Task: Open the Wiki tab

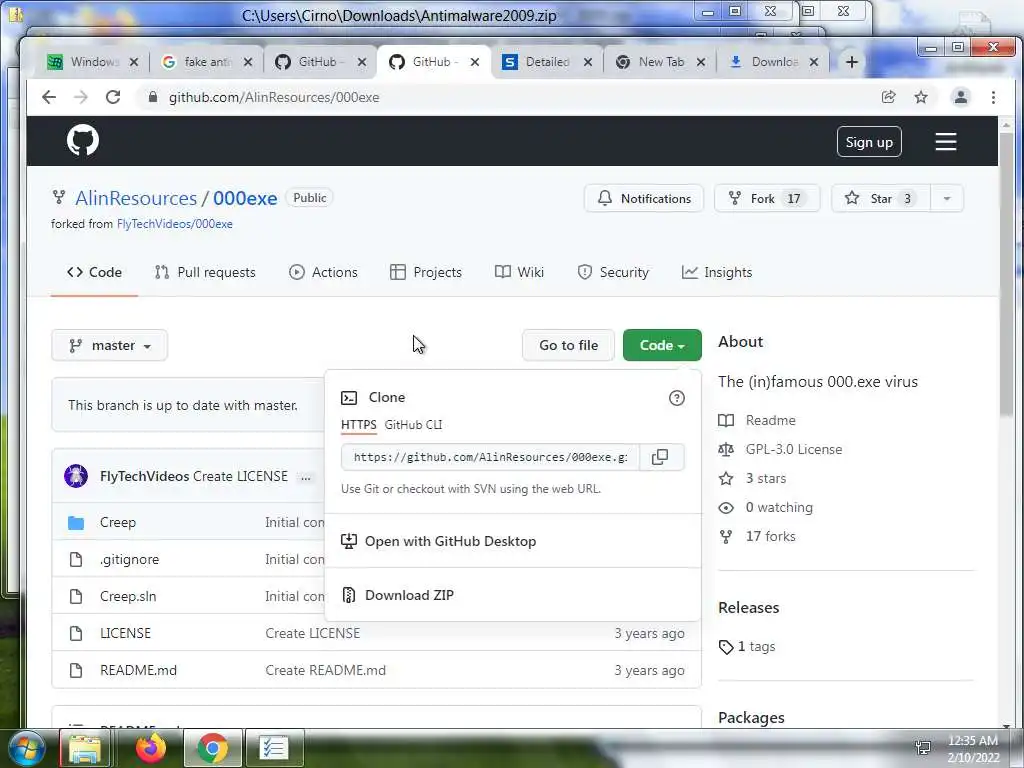Action: pyautogui.click(x=519, y=272)
